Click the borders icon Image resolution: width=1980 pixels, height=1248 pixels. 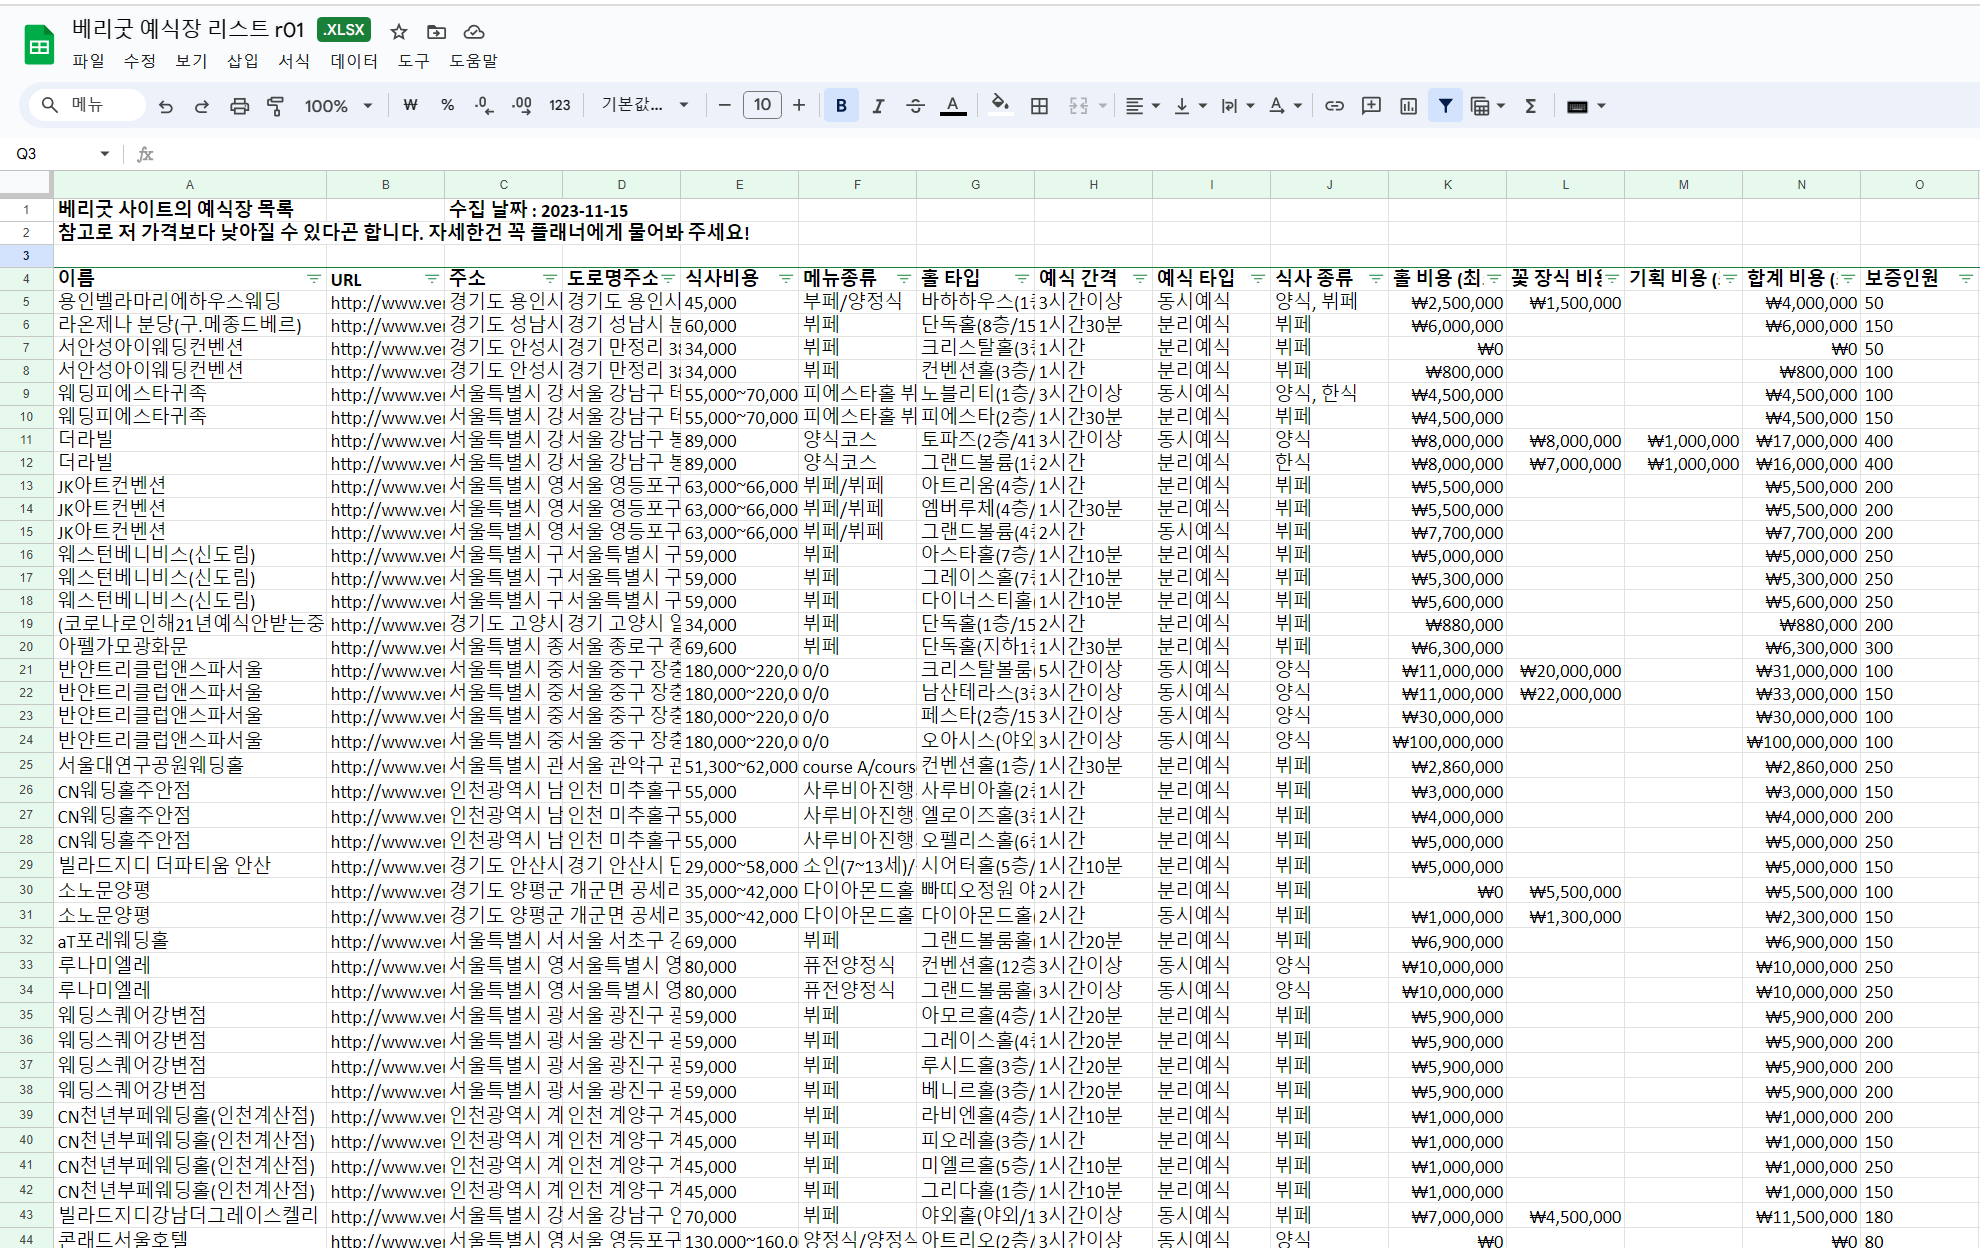[1039, 106]
